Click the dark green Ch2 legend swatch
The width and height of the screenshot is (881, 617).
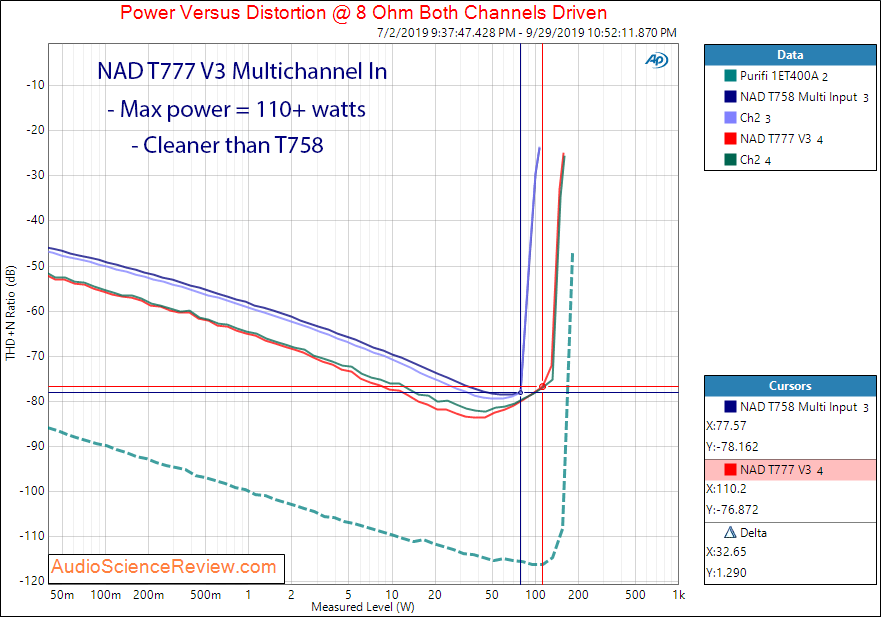(730, 160)
